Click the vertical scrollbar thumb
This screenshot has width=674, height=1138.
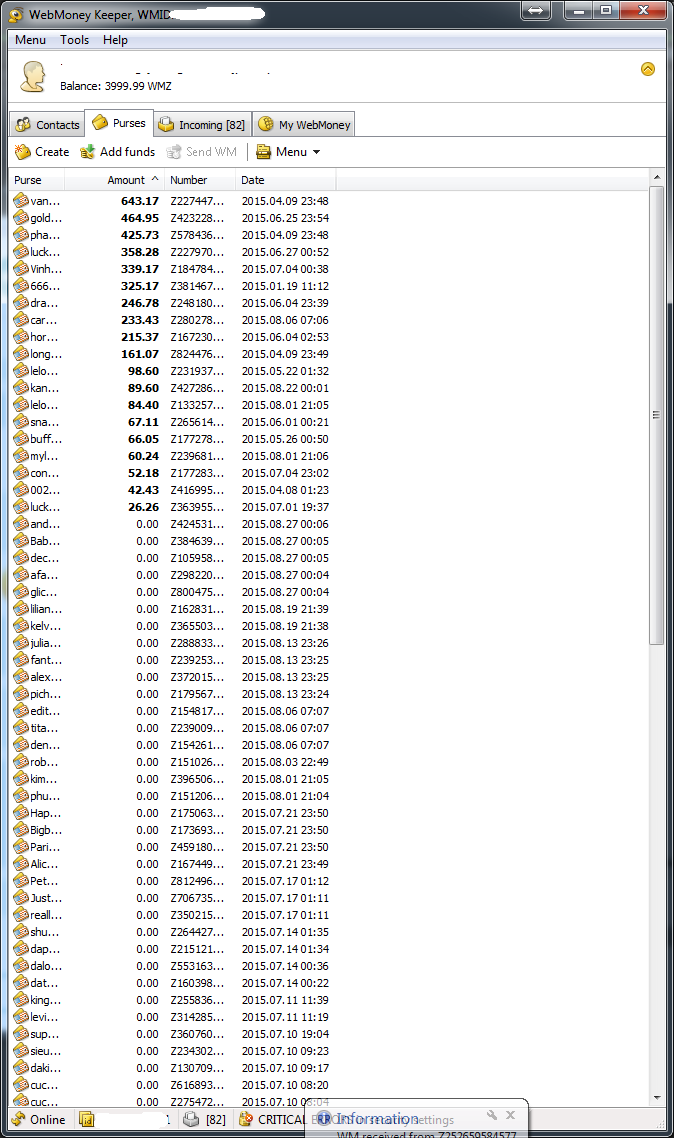click(x=657, y=415)
